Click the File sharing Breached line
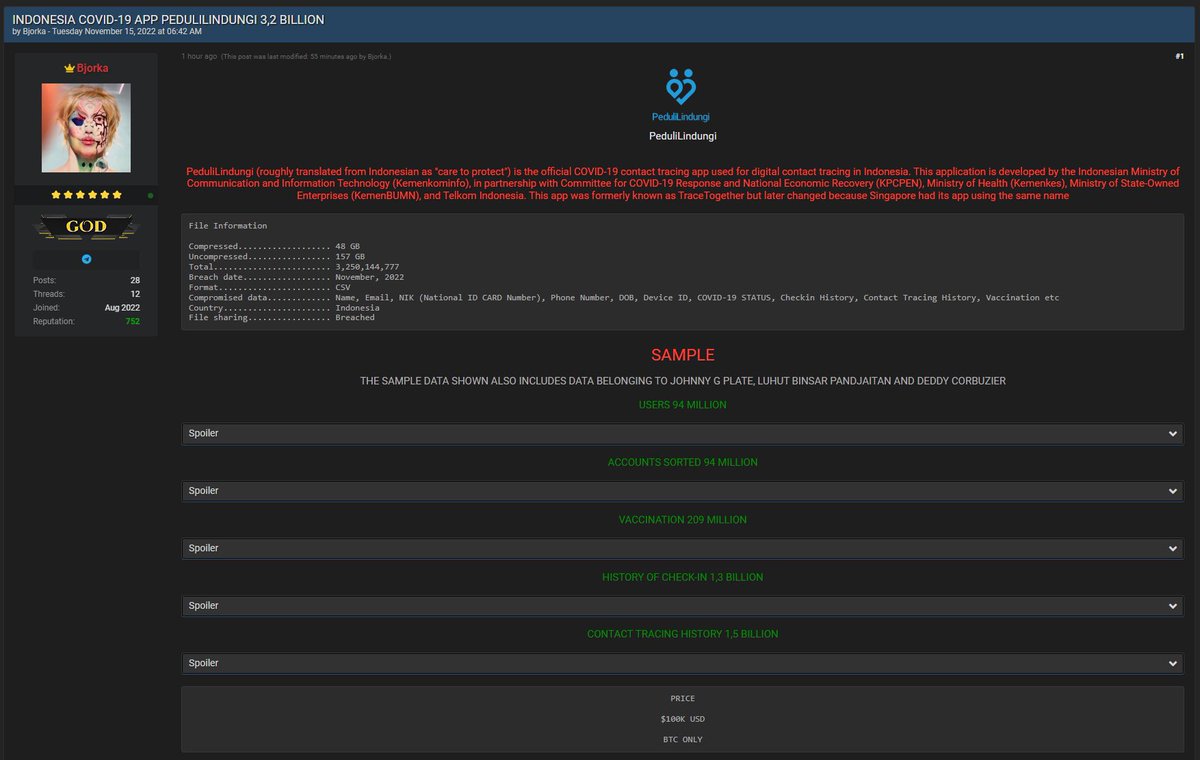Image resolution: width=1200 pixels, height=760 pixels. click(281, 318)
